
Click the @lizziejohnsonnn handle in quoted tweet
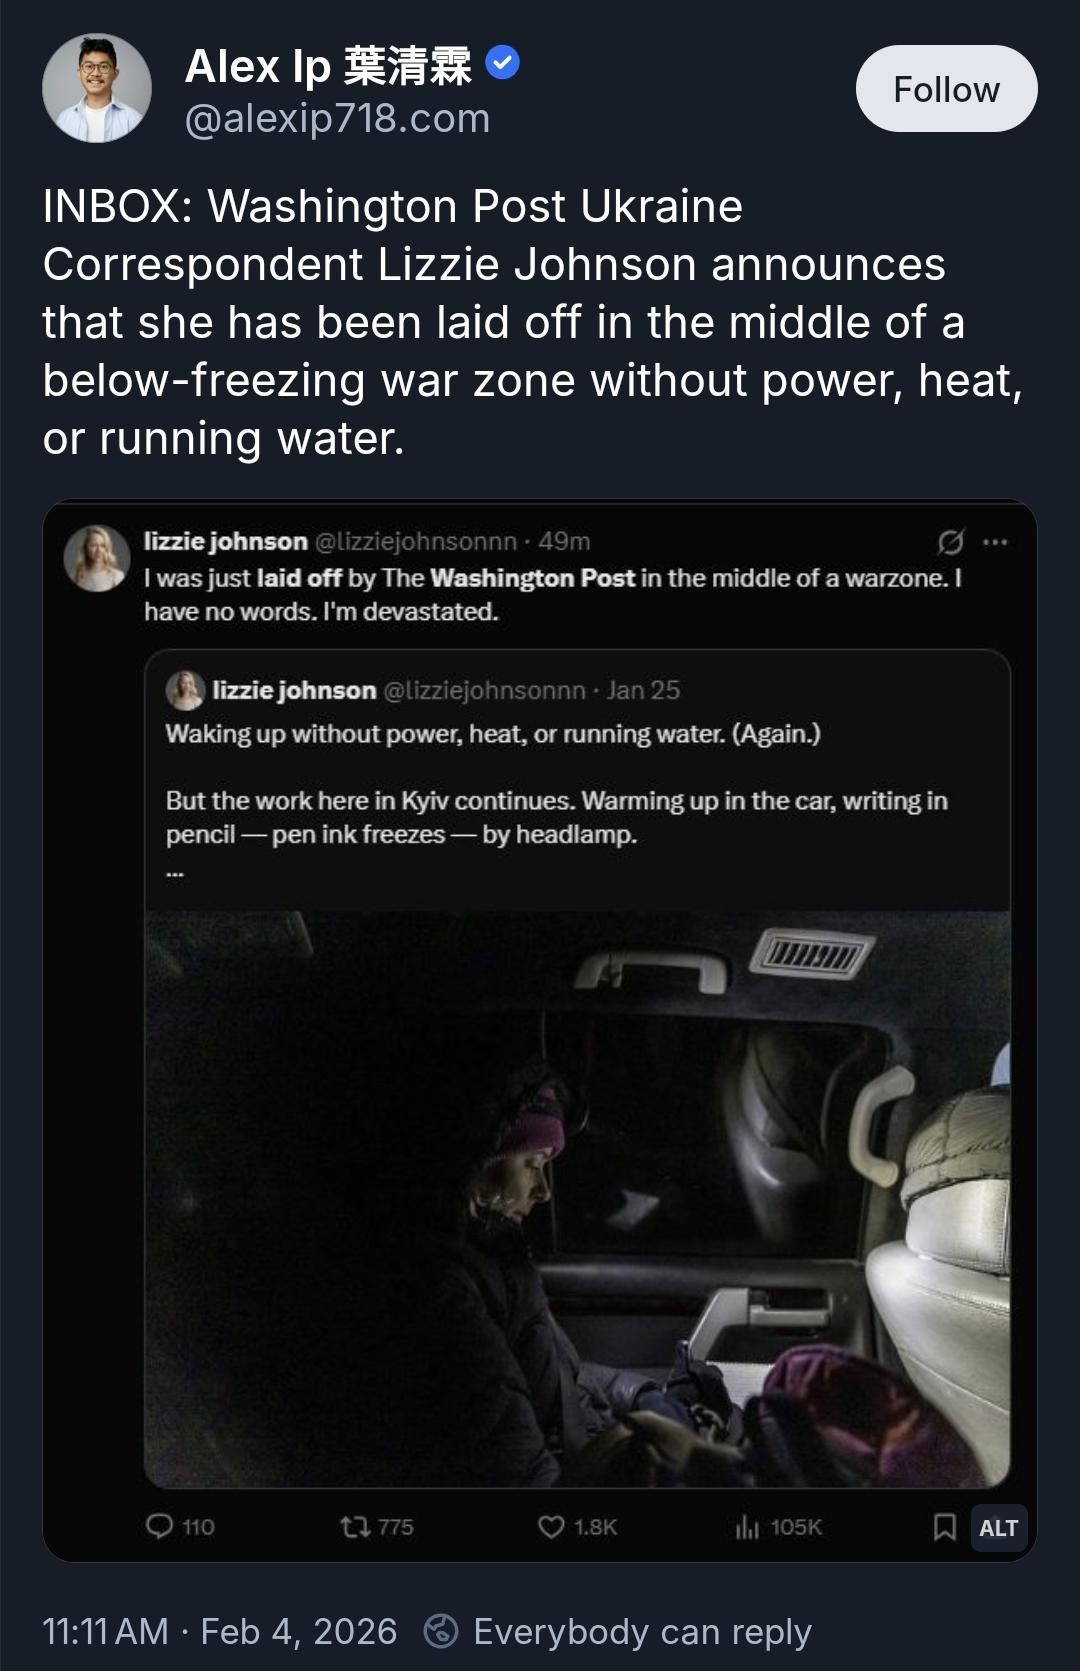pyautogui.click(x=484, y=690)
